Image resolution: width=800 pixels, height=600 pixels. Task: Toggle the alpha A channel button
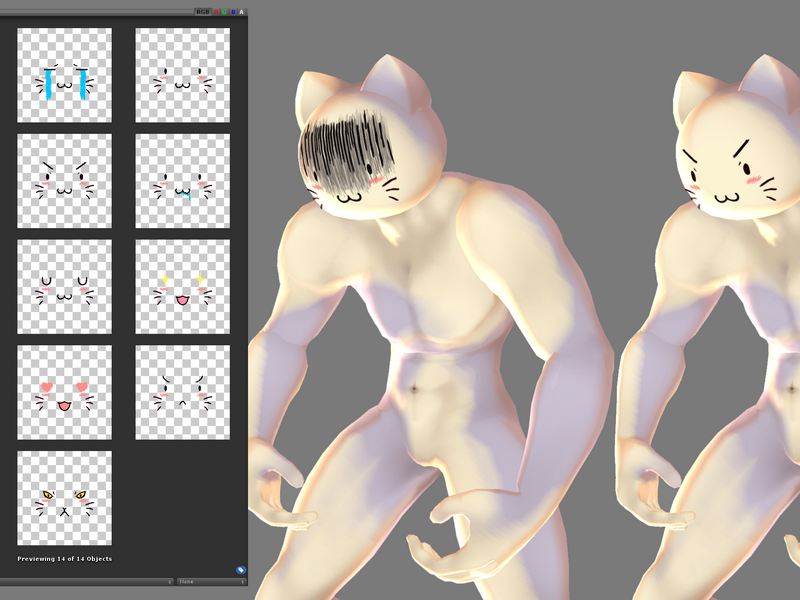coord(242,12)
